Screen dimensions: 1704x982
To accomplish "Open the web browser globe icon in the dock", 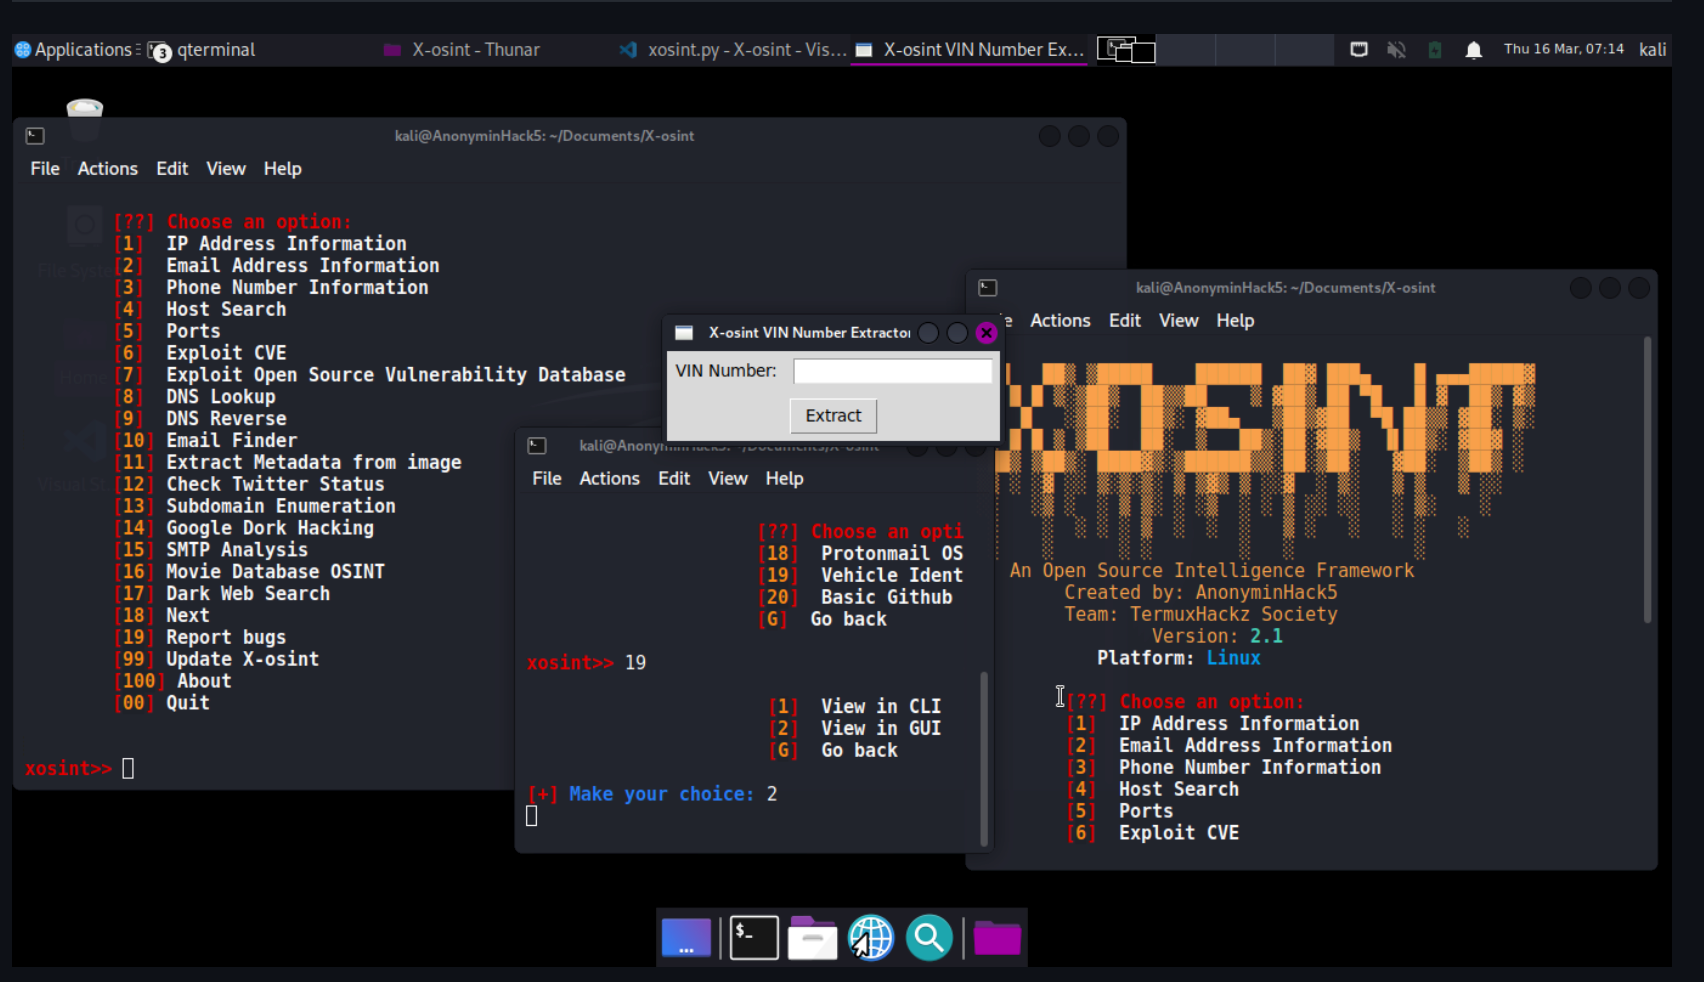I will 870,938.
